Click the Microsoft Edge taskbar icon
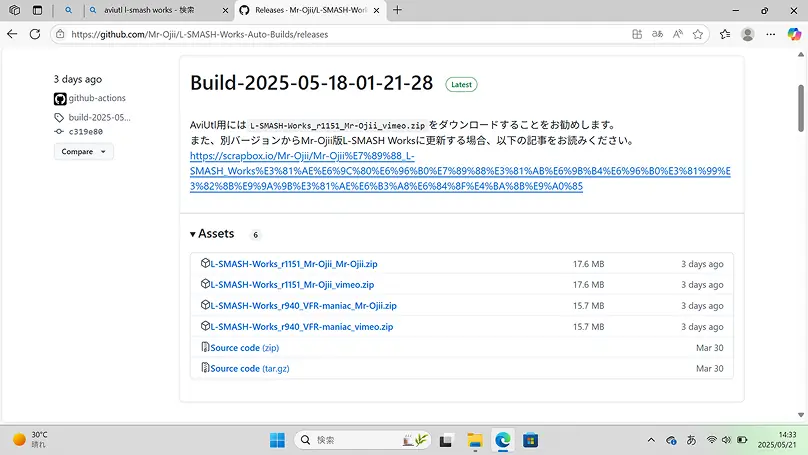This screenshot has width=808, height=455. (502, 441)
